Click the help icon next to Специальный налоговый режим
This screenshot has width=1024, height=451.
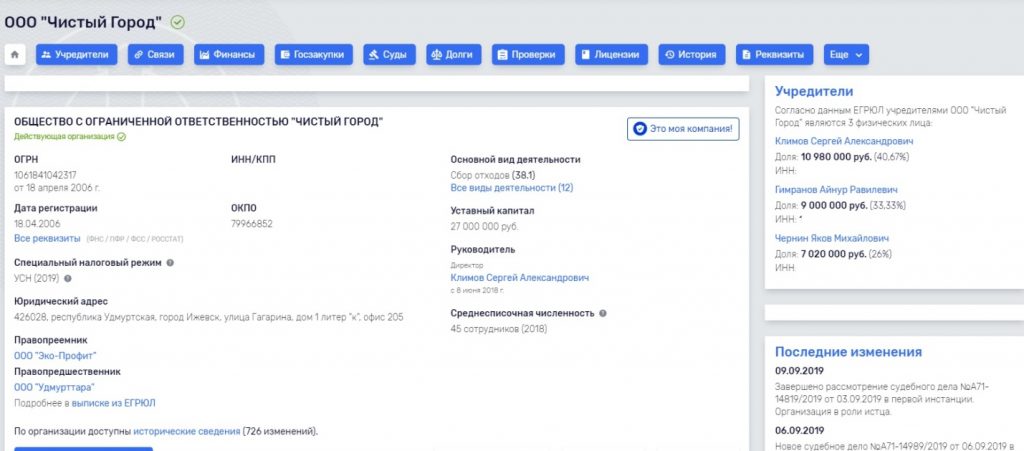pyautogui.click(x=170, y=263)
